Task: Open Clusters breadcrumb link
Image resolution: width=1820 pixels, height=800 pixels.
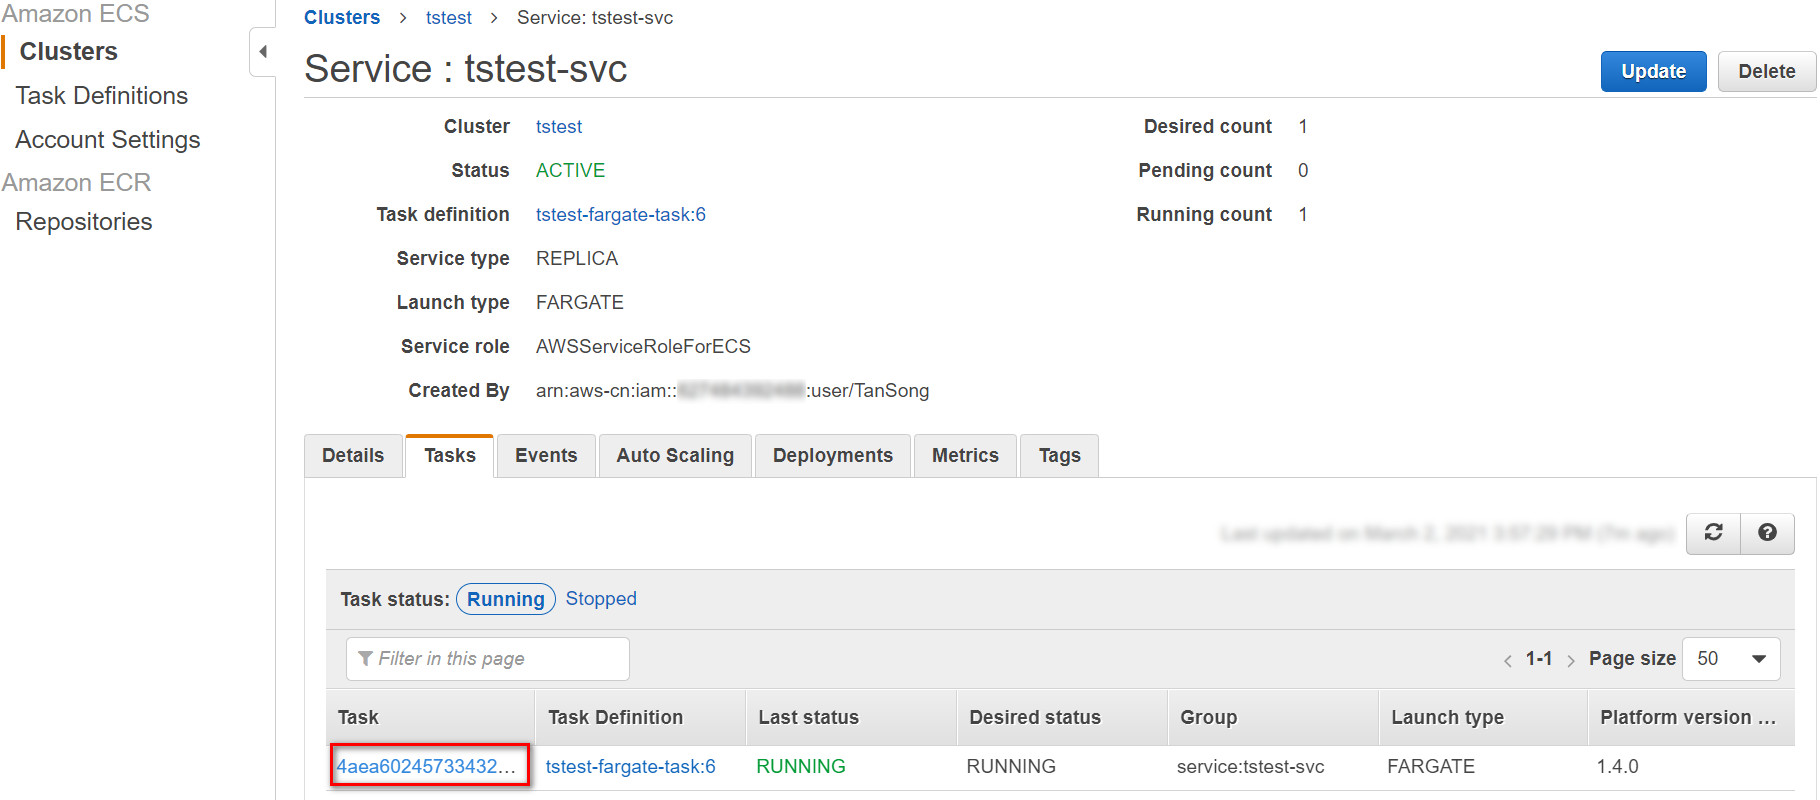Action: point(342,18)
